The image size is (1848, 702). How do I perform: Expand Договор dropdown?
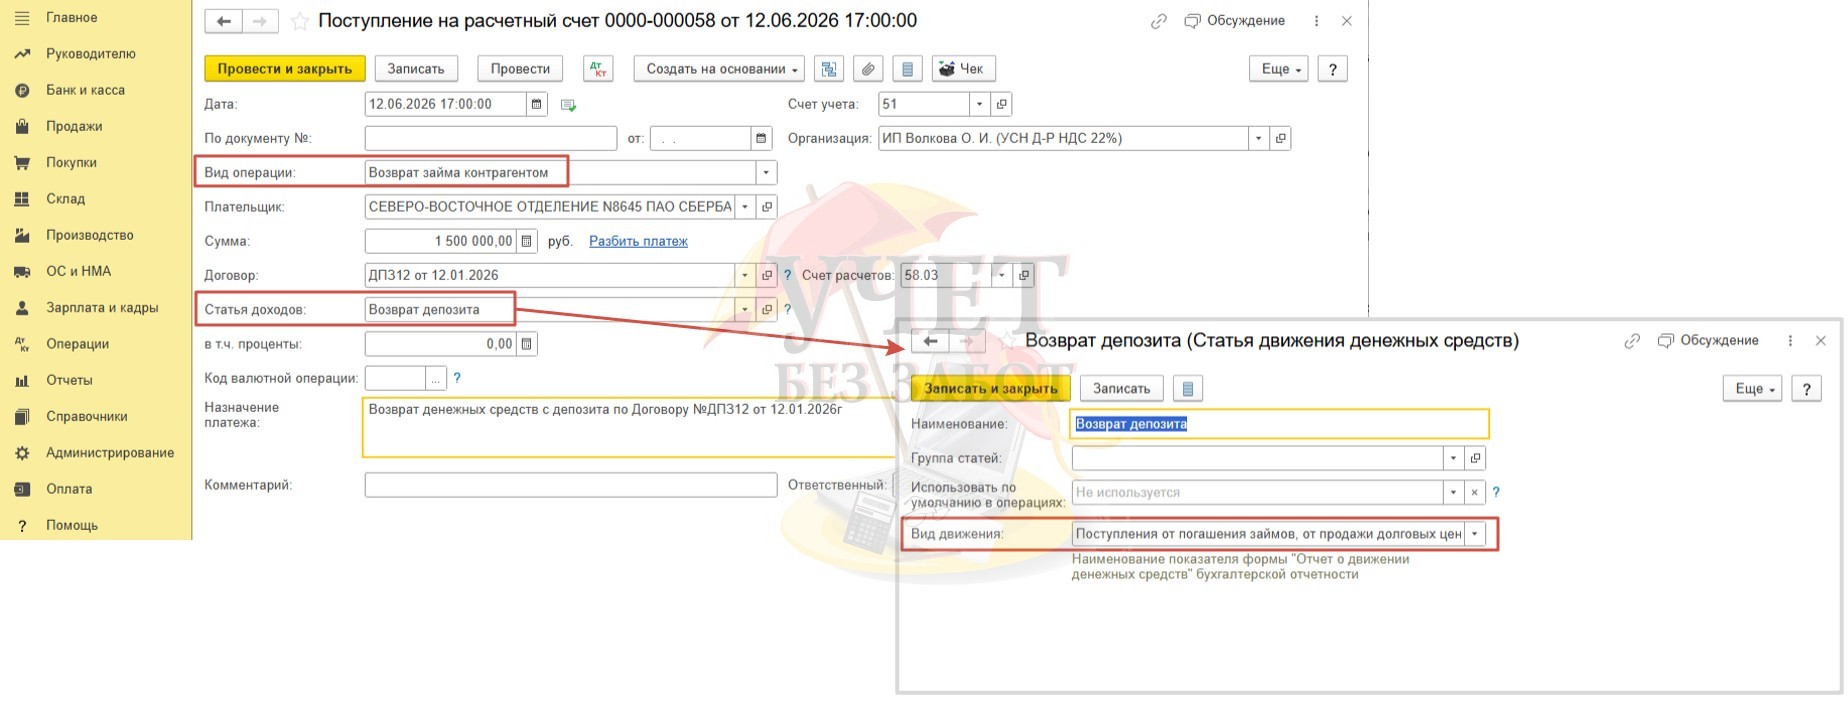(x=745, y=275)
